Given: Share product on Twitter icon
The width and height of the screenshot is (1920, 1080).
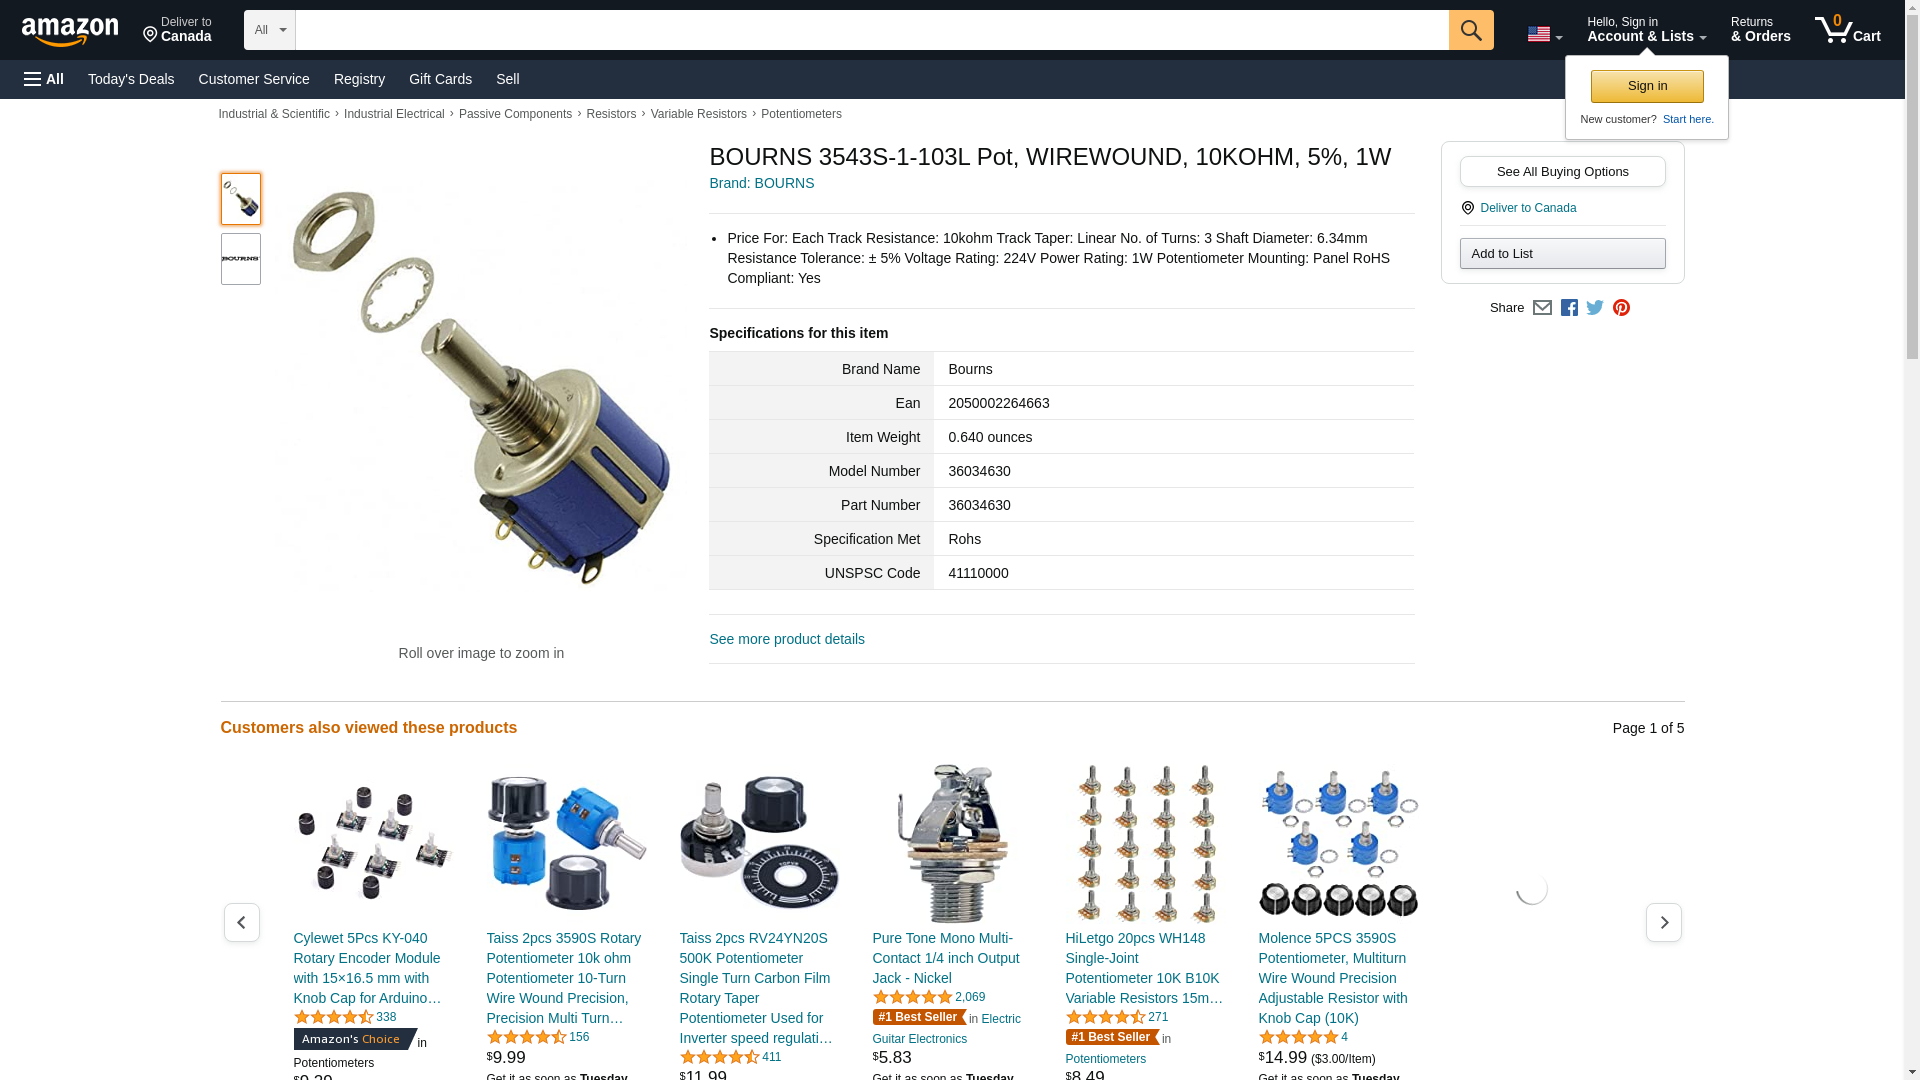Looking at the screenshot, I should [1595, 308].
